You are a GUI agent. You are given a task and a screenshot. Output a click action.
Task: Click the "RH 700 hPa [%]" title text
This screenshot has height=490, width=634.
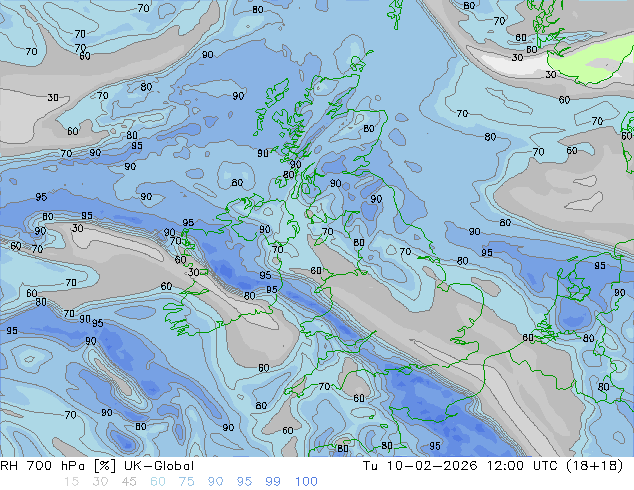coord(58,466)
